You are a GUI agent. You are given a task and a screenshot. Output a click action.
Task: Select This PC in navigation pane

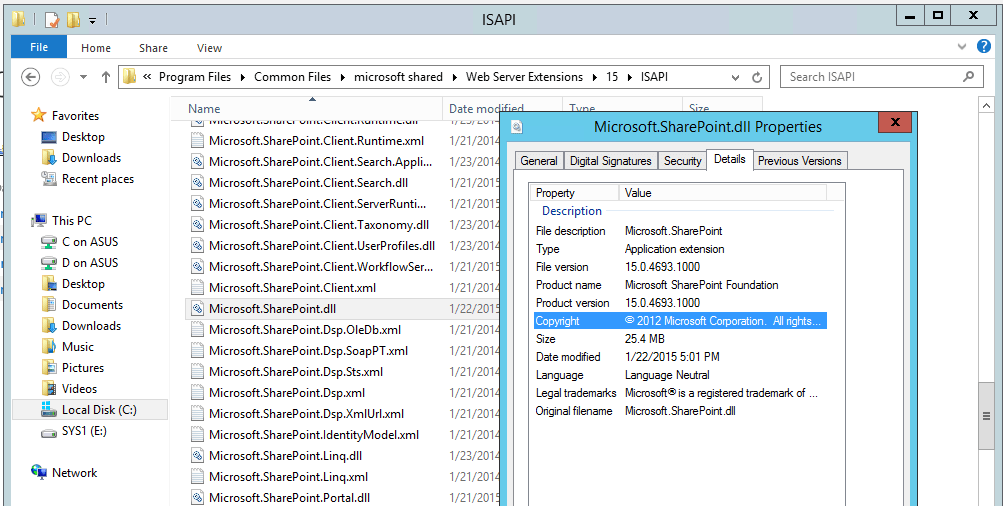pyautogui.click(x=72, y=221)
